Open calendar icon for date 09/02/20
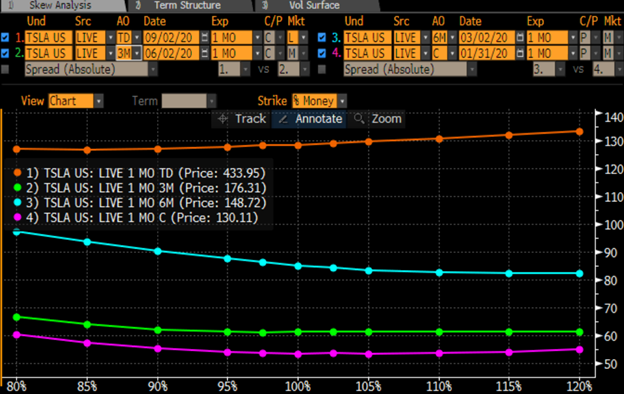This screenshot has width=624, height=394. pos(205,37)
